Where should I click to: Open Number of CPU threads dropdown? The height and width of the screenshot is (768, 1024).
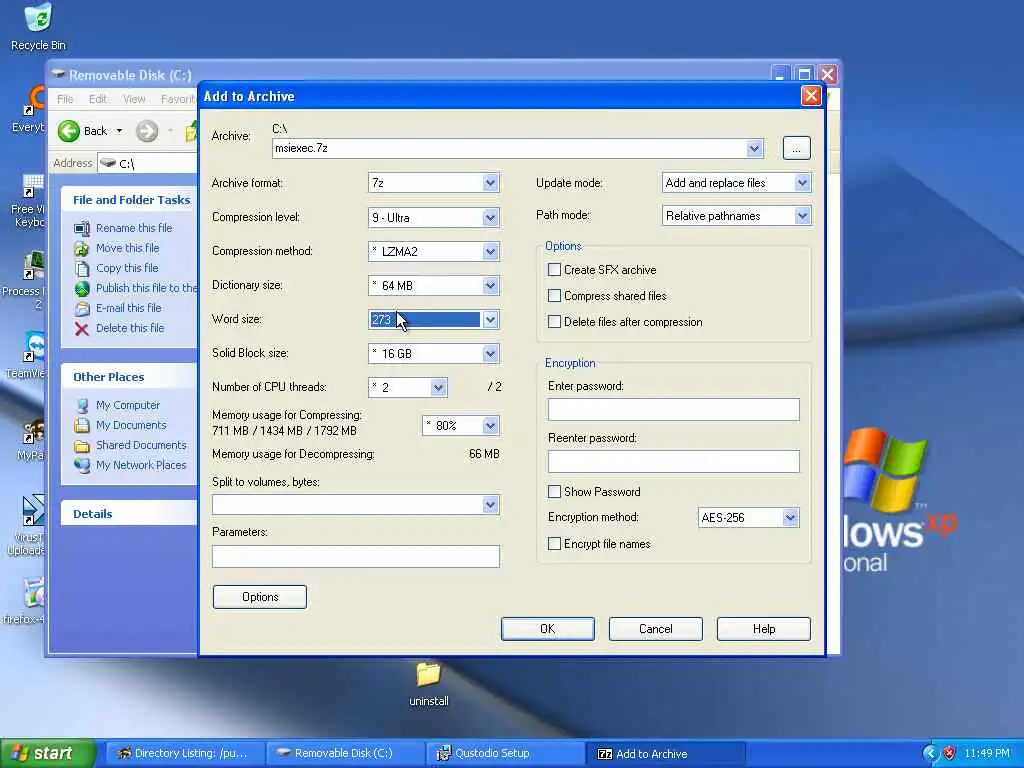(438, 387)
